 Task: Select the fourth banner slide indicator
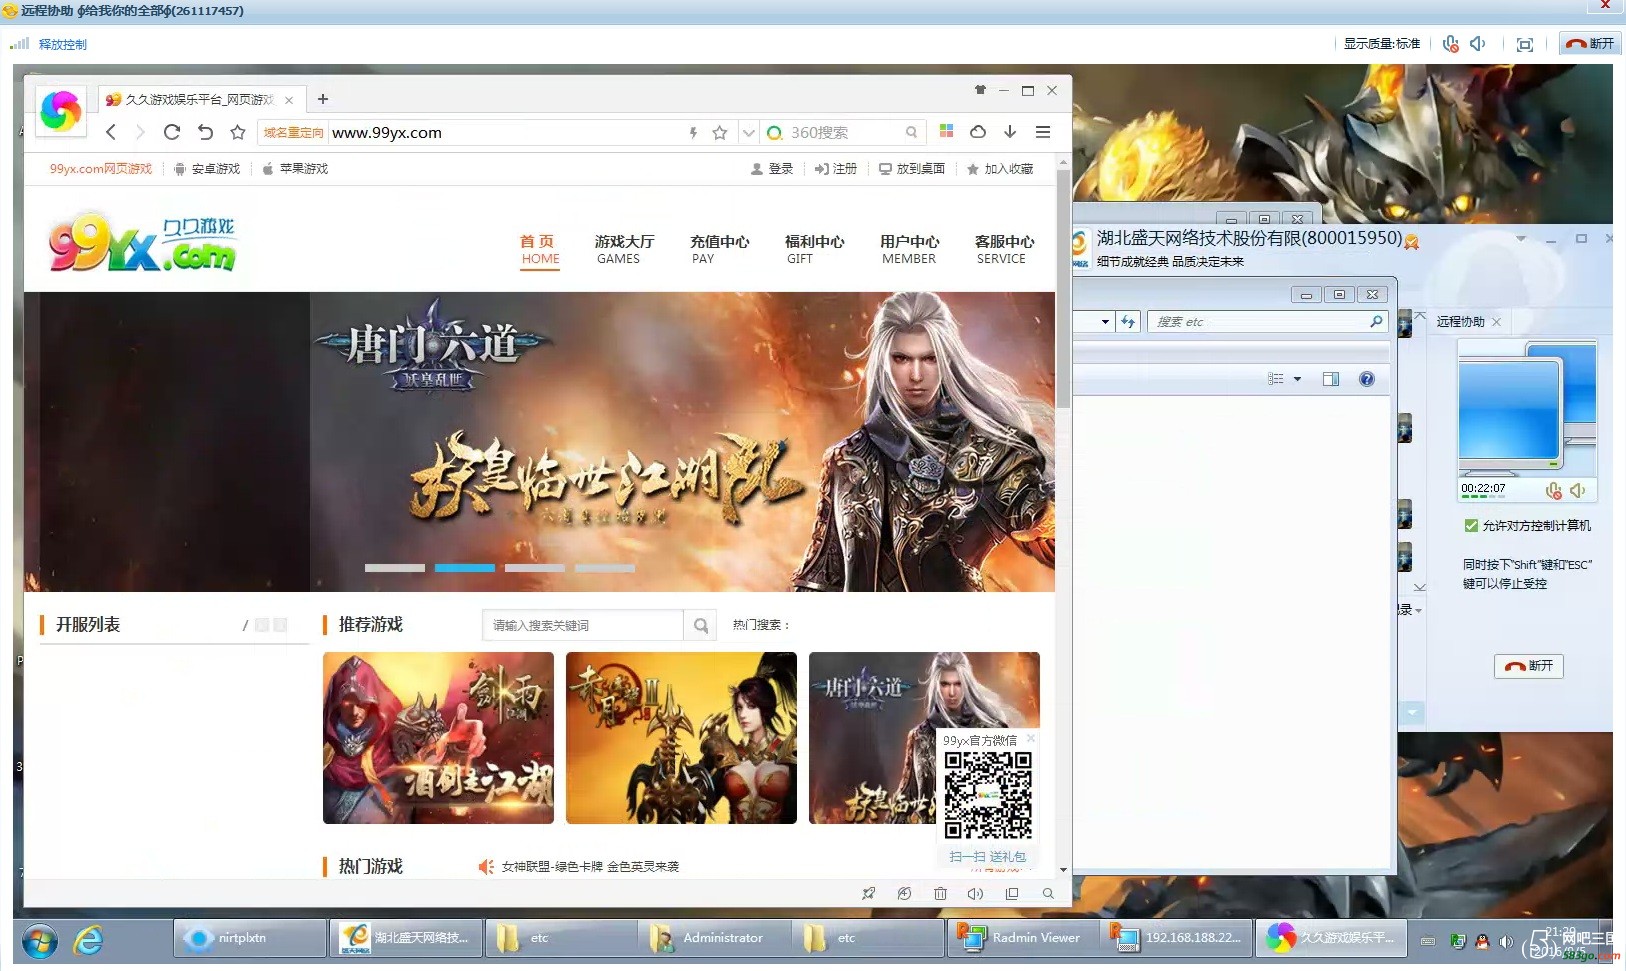pyautogui.click(x=605, y=568)
